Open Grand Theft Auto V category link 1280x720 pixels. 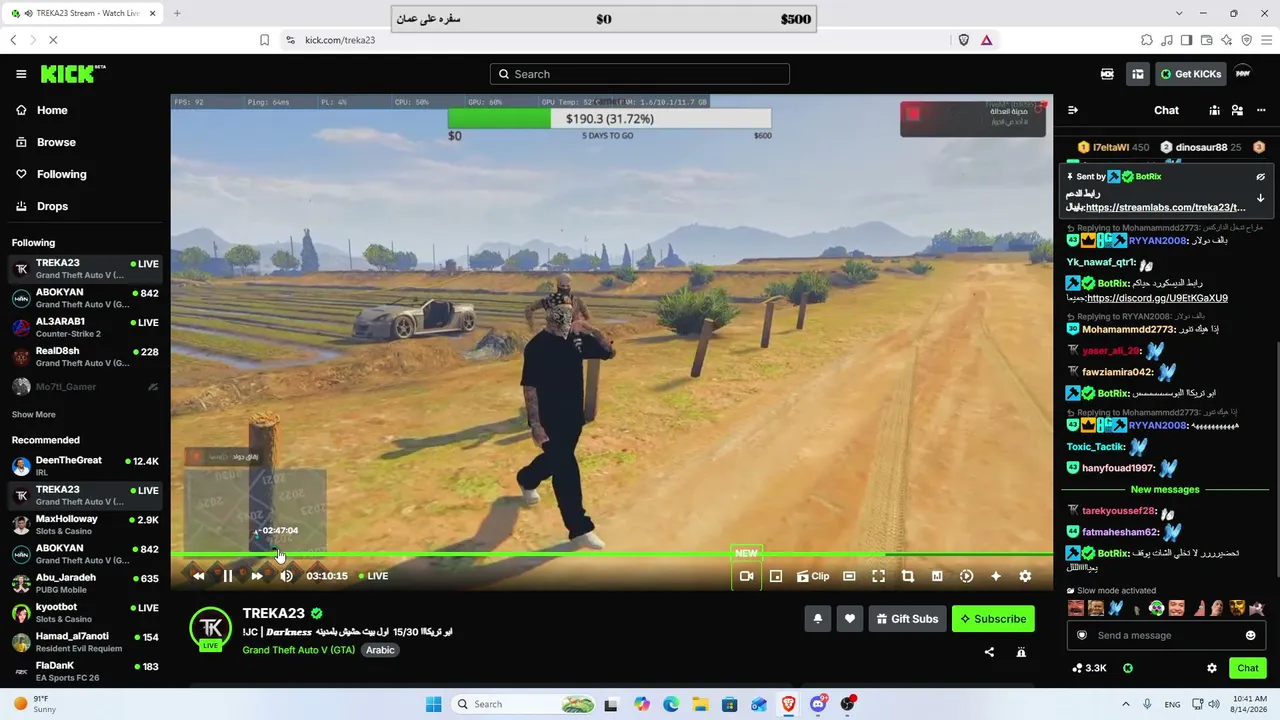[x=299, y=650]
